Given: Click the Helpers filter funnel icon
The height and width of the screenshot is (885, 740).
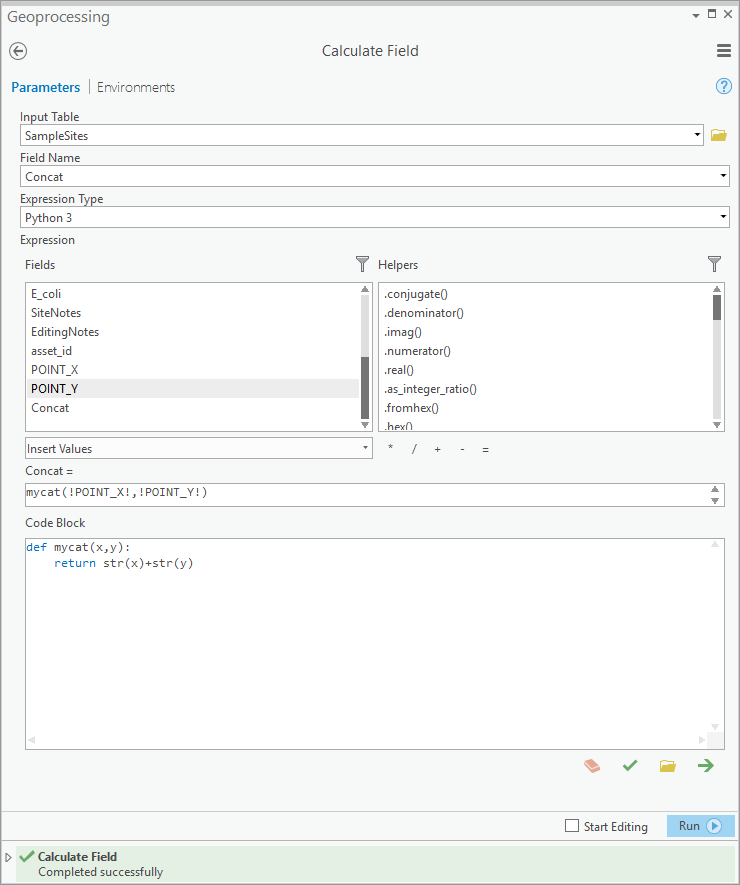Looking at the screenshot, I should pos(714,264).
